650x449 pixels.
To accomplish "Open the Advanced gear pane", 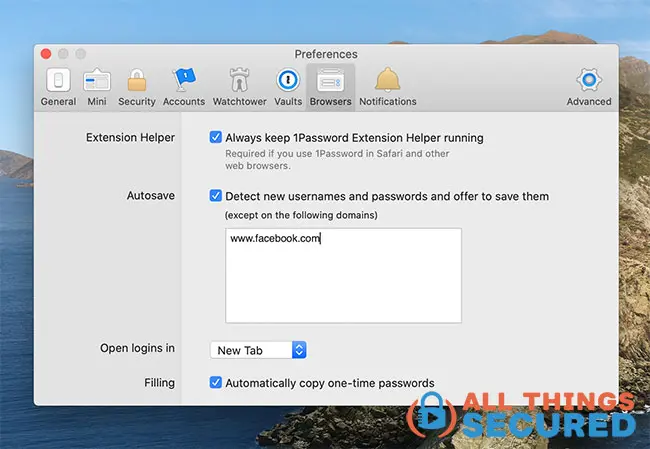I will tap(589, 87).
